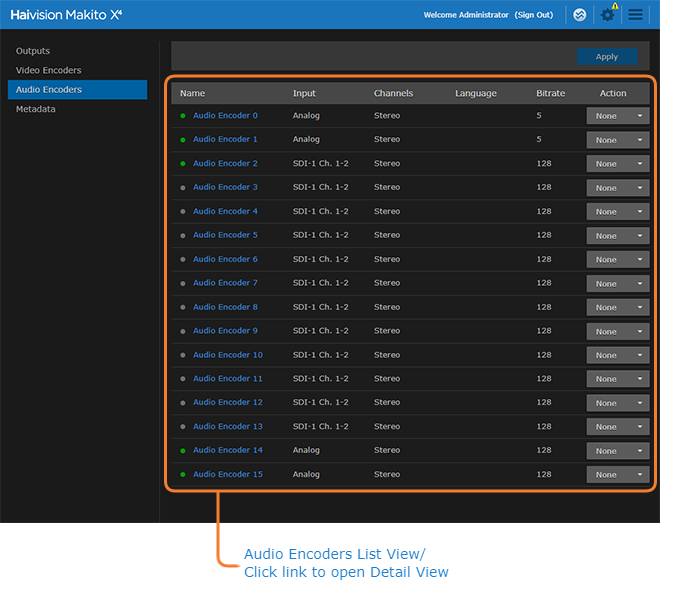Click green status dot of Audio Encoder 14
Viewport: 680px width, 601px height.
183,451
